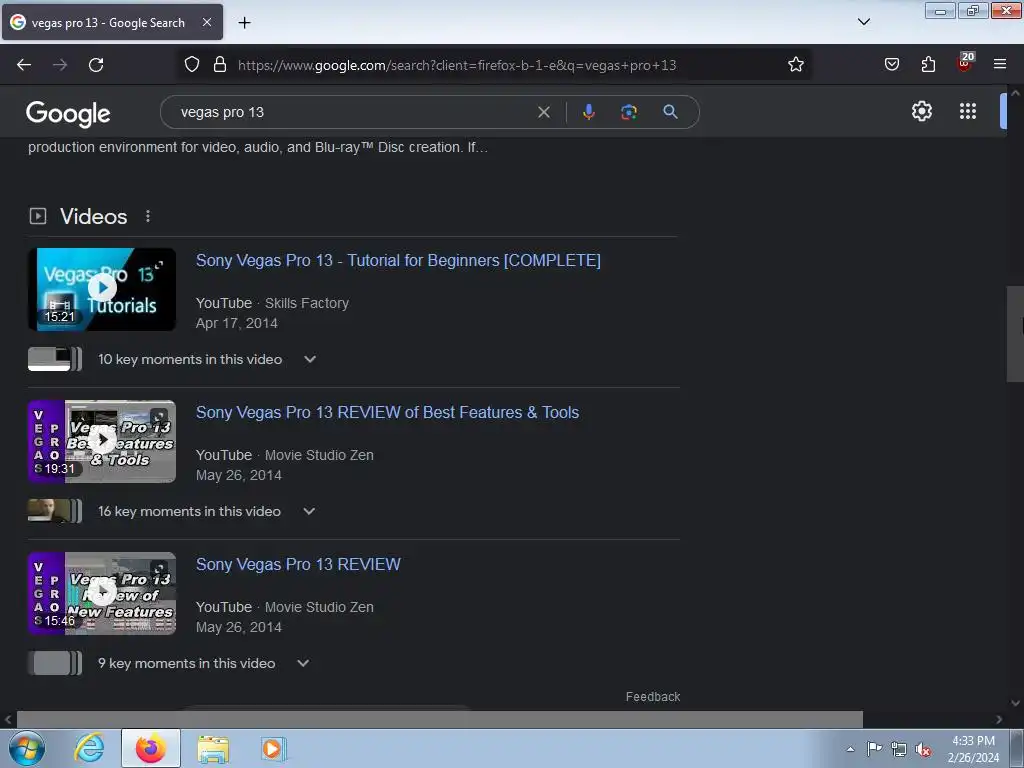The height and width of the screenshot is (768, 1024).
Task: Start voice search with microphone
Action: point(588,112)
